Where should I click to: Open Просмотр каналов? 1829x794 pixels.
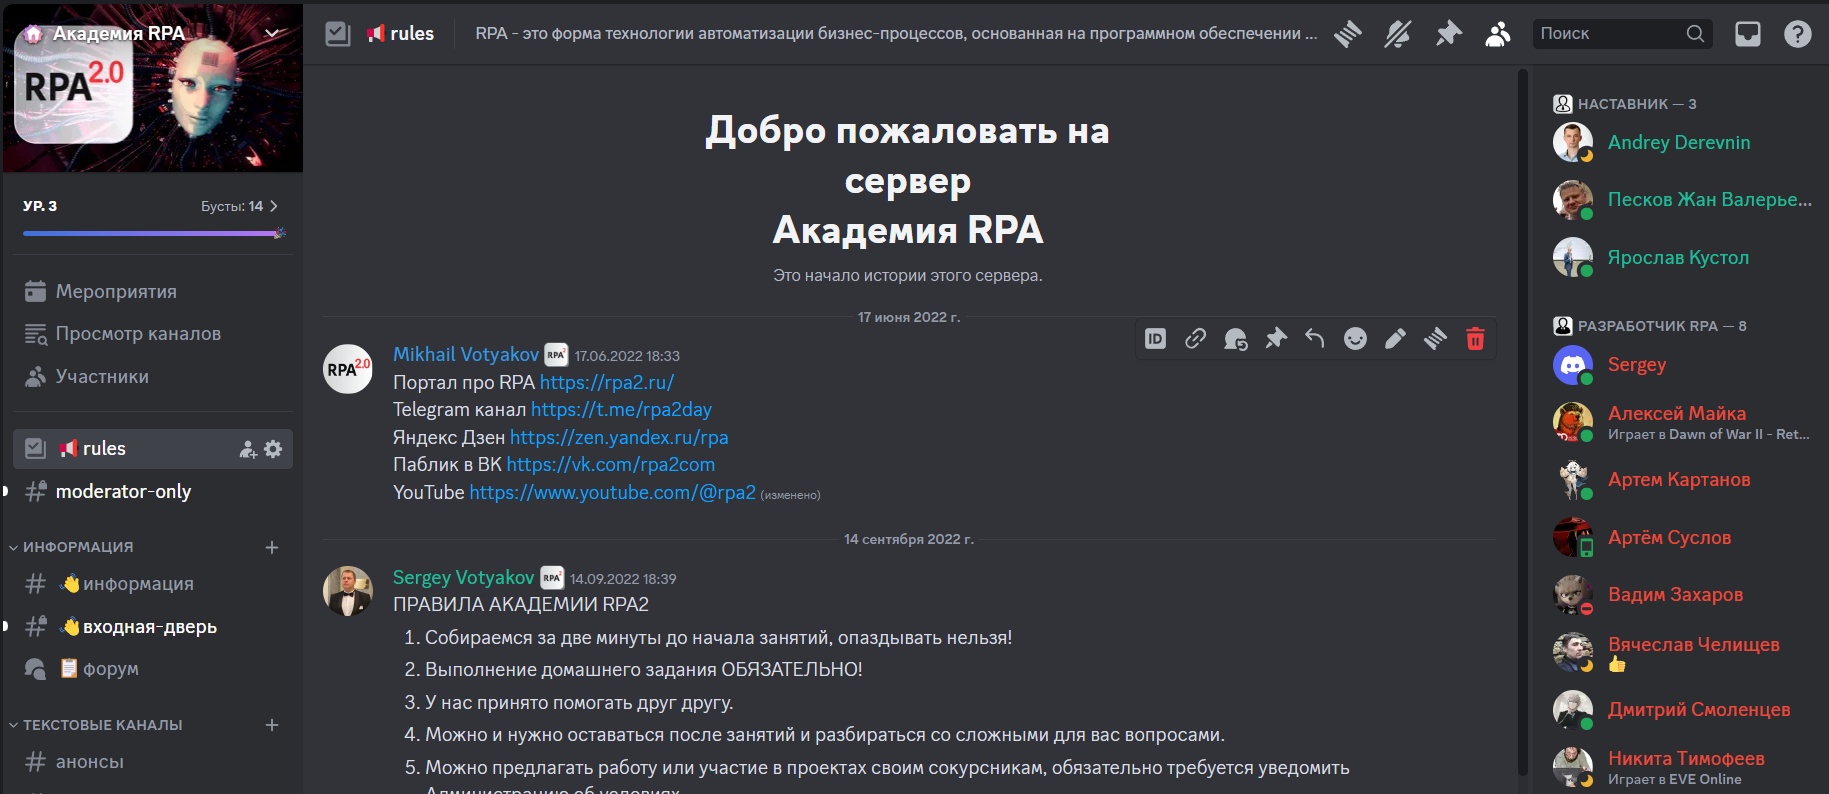[x=153, y=334]
